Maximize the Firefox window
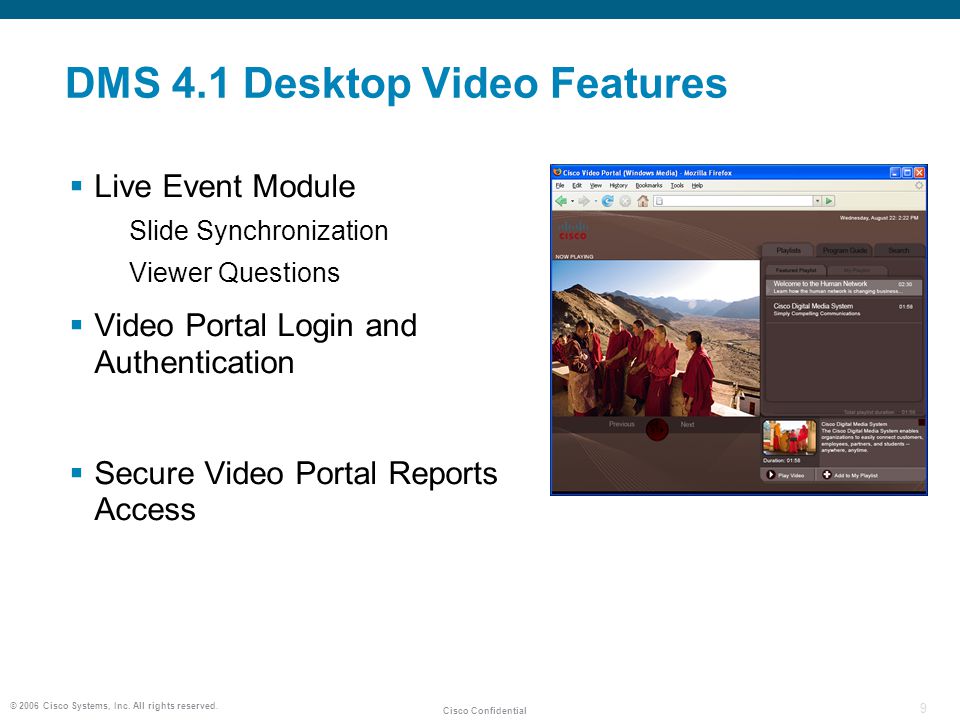This screenshot has width=960, height=720. [x=907, y=173]
